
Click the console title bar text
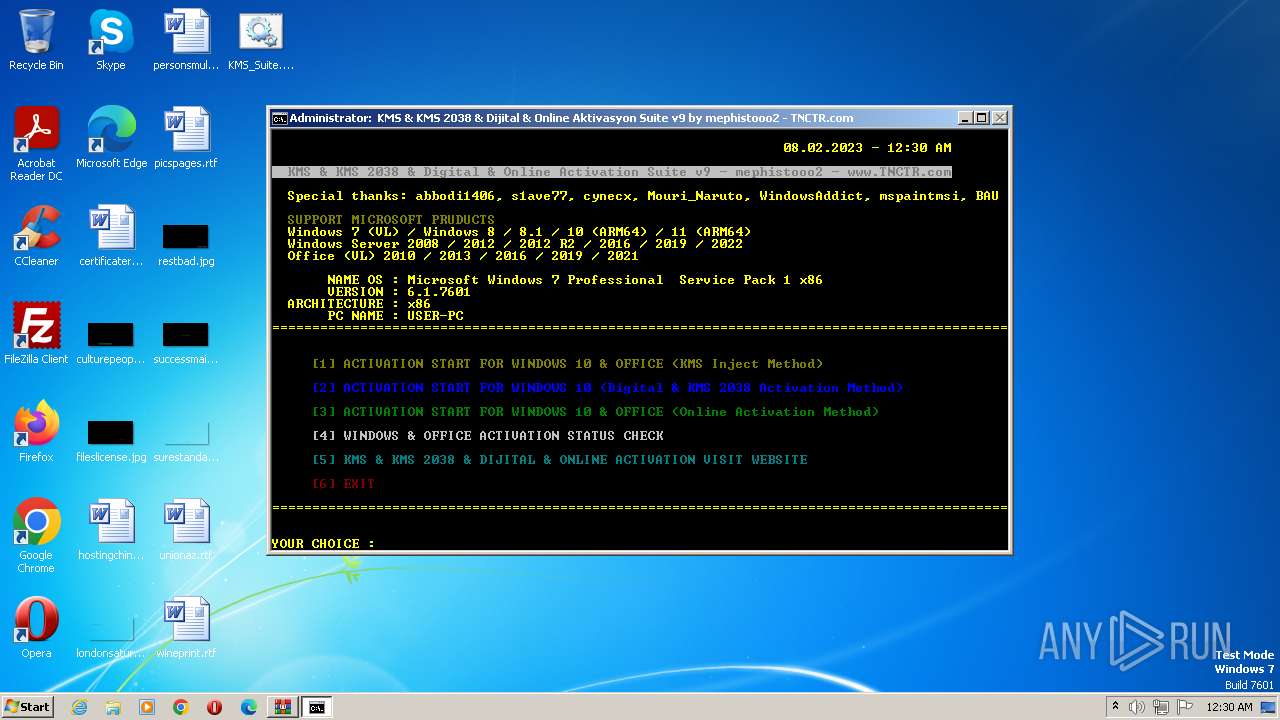pyautogui.click(x=571, y=118)
